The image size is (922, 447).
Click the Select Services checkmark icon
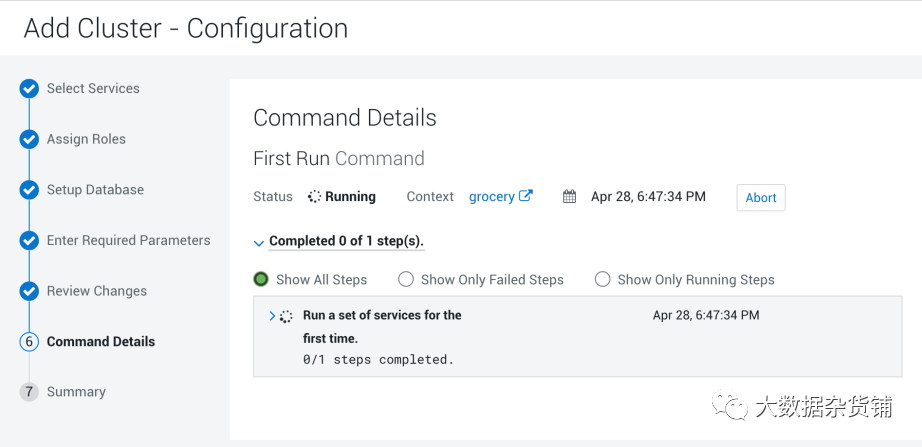(29, 89)
